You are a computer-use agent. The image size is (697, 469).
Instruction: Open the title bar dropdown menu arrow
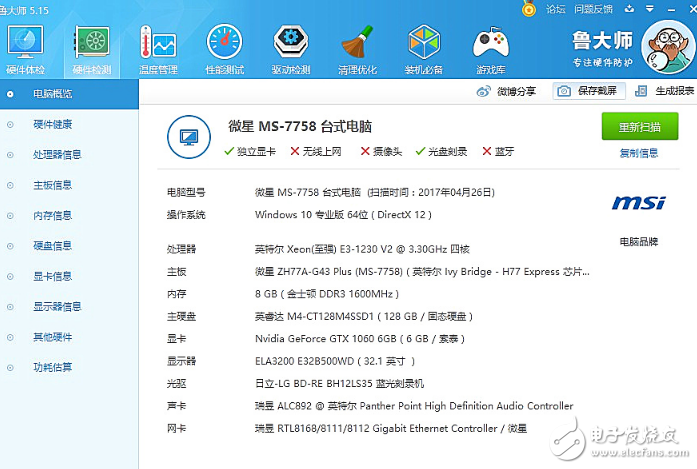pyautogui.click(x=650, y=8)
